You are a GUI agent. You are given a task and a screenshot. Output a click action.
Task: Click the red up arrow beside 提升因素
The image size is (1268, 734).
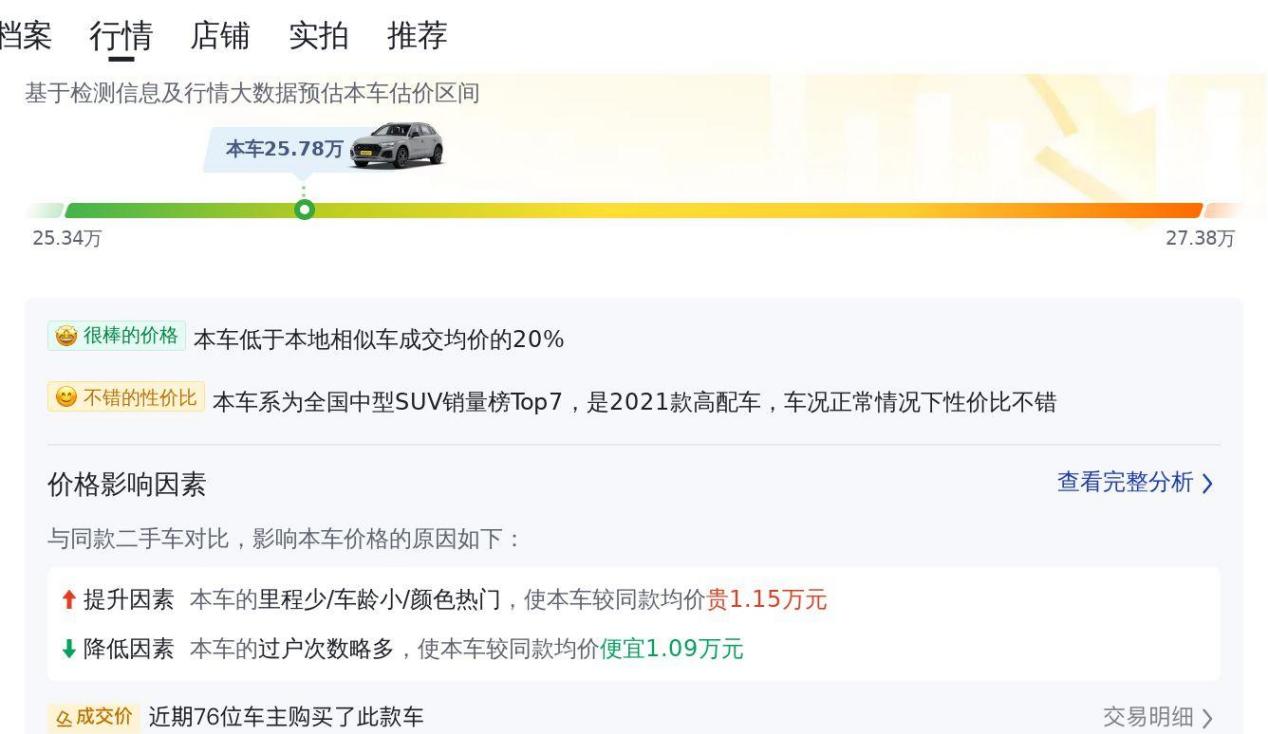point(68,600)
